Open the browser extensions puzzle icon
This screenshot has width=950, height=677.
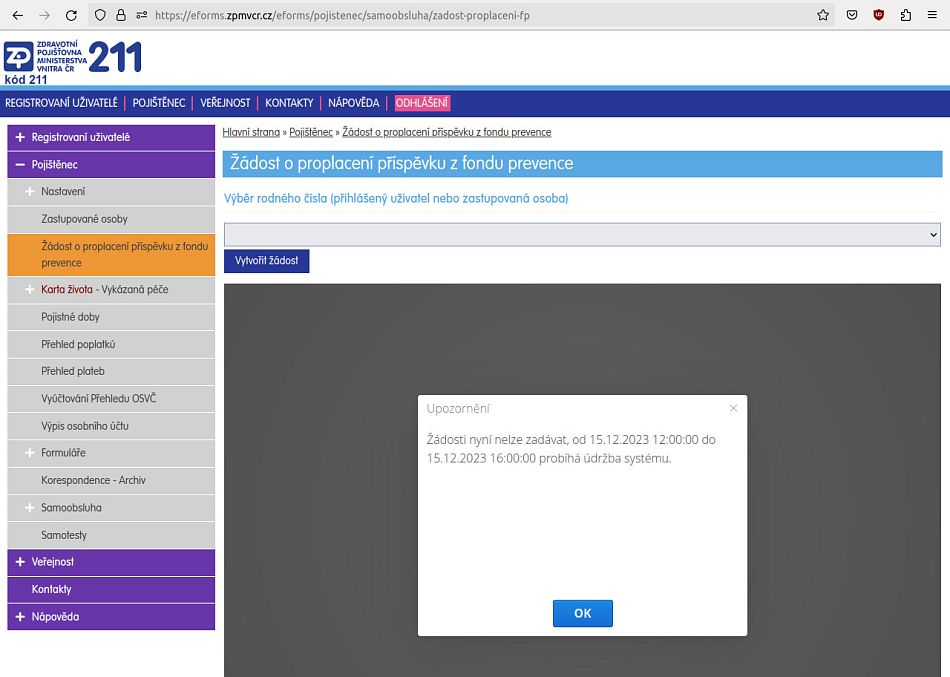[x=906, y=15]
